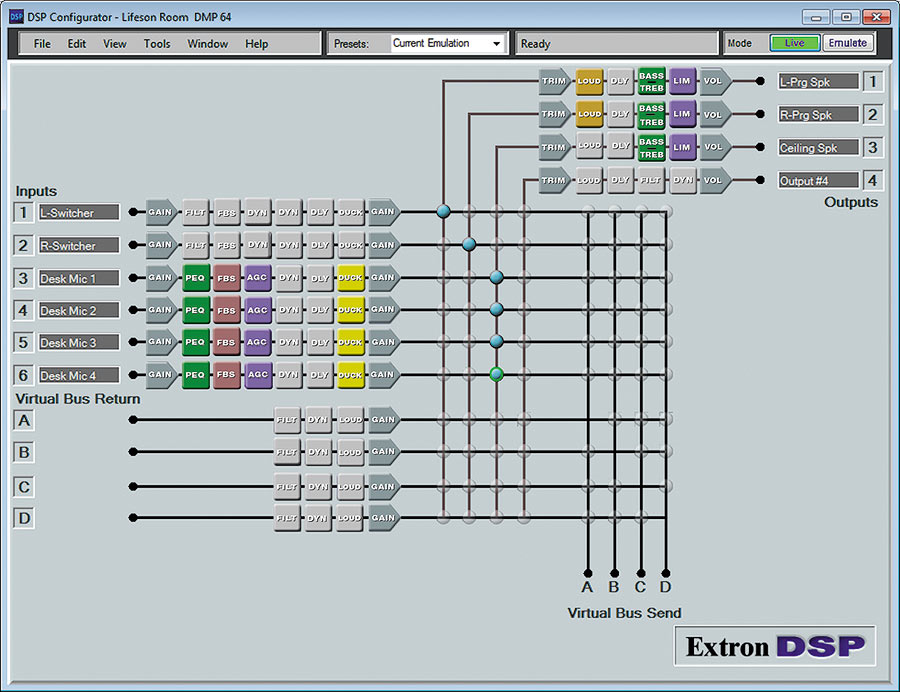Switch to Live mode
The image size is (900, 692).
click(795, 43)
